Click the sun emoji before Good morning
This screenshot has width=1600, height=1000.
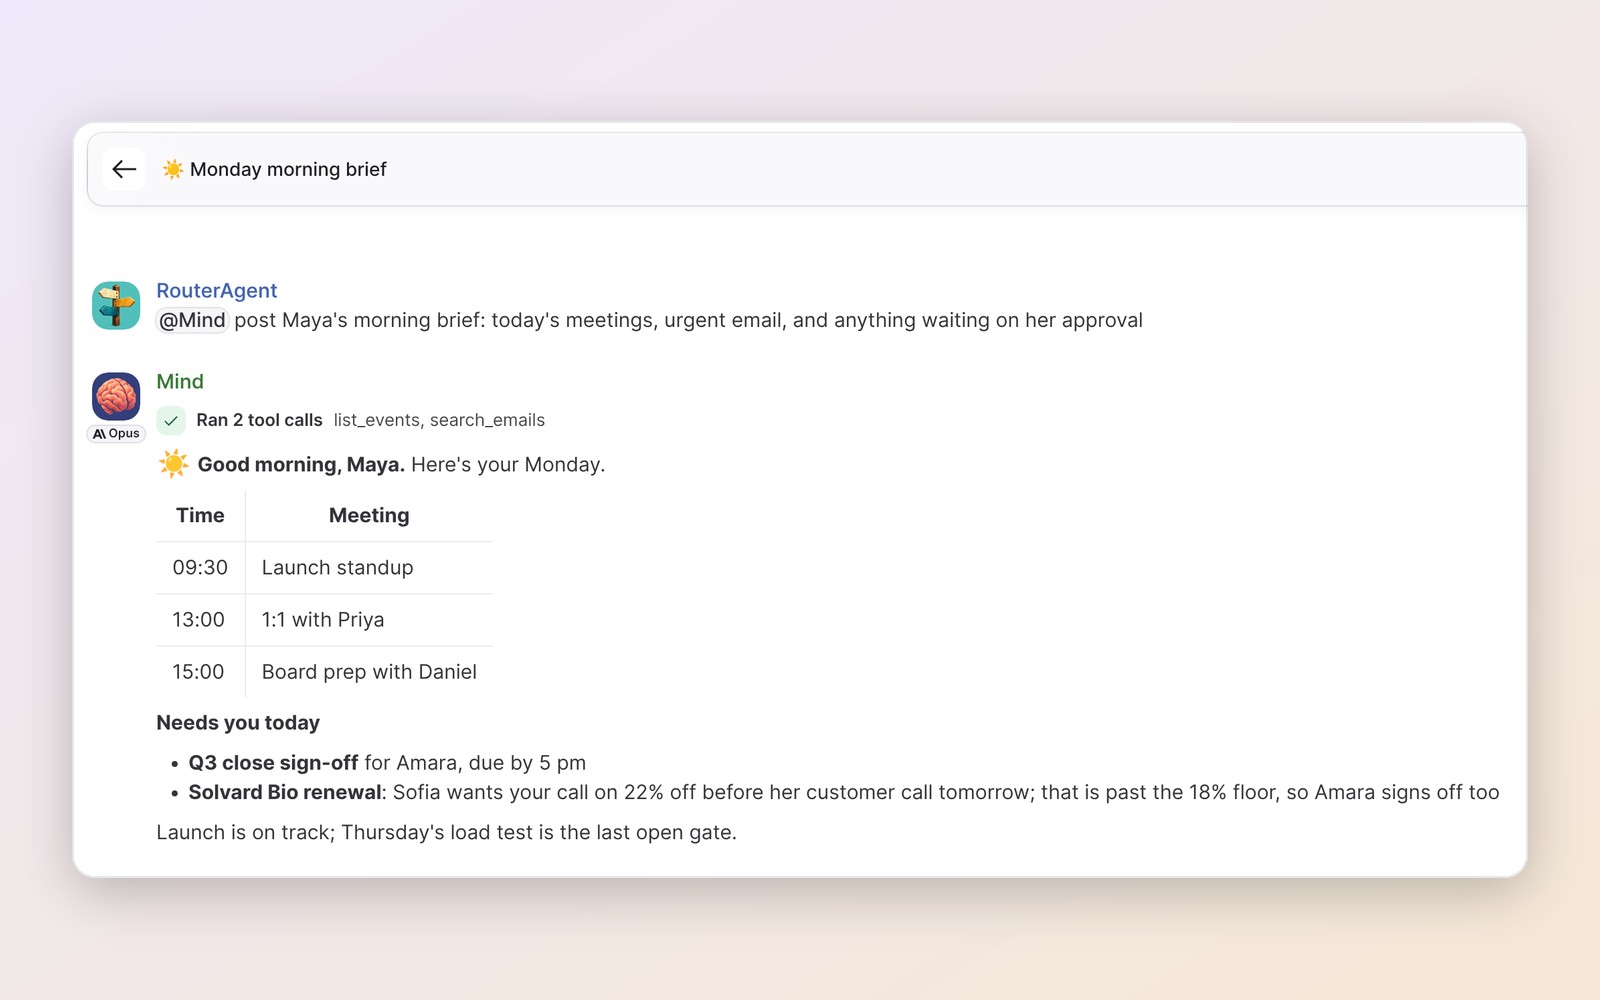coord(174,464)
